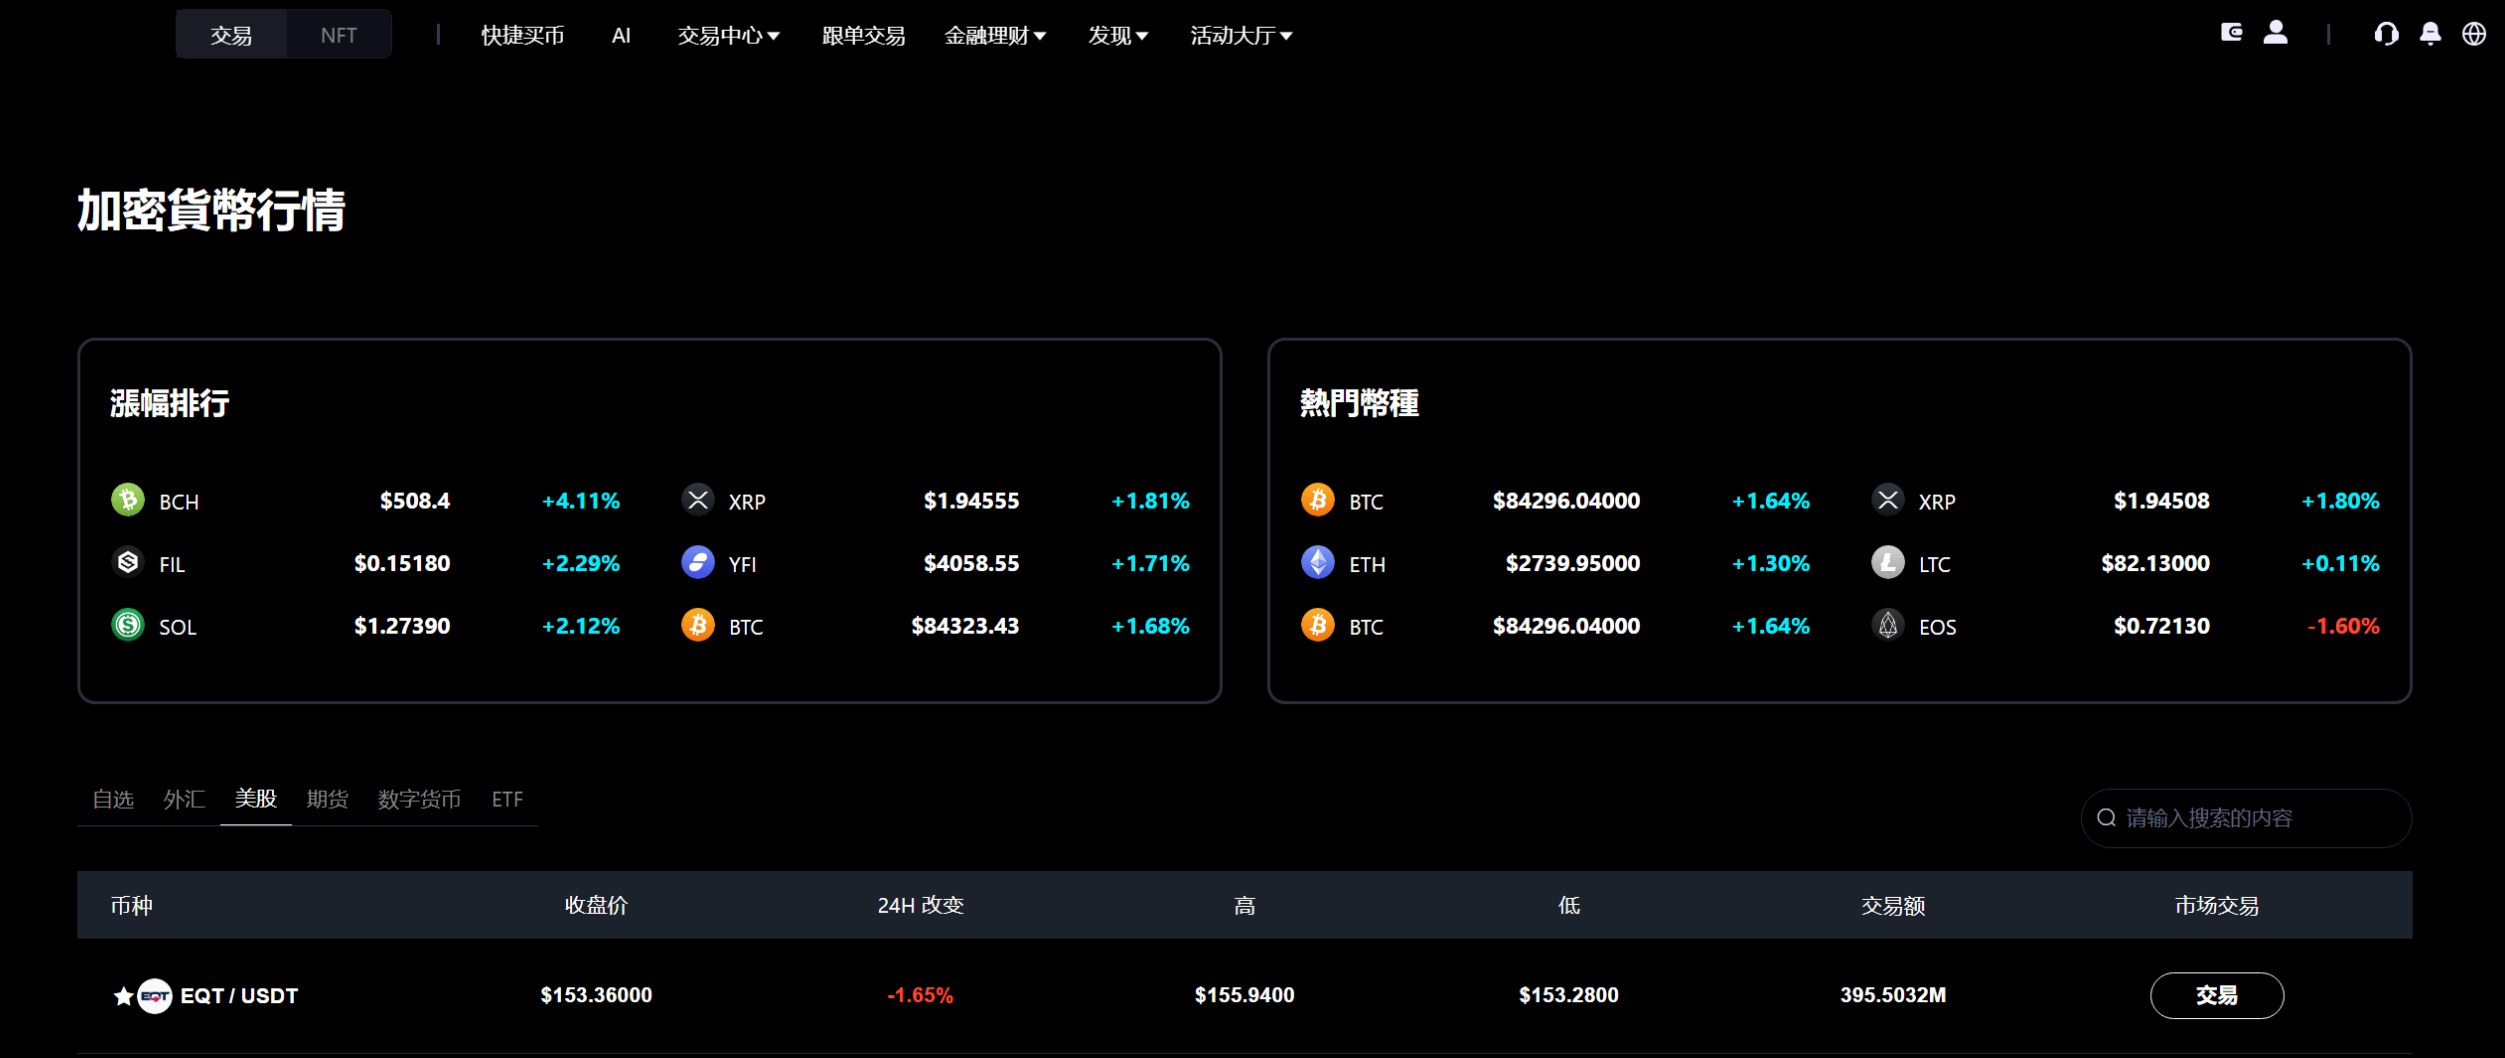Switch to NFT mode
Screen dimensions: 2505x1058
pyautogui.click(x=339, y=33)
